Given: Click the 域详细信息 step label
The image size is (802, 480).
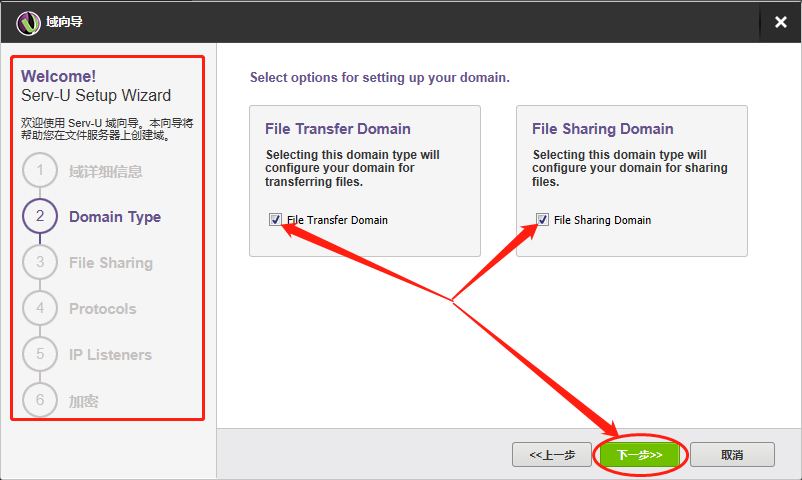Looking at the screenshot, I should (x=105, y=171).
